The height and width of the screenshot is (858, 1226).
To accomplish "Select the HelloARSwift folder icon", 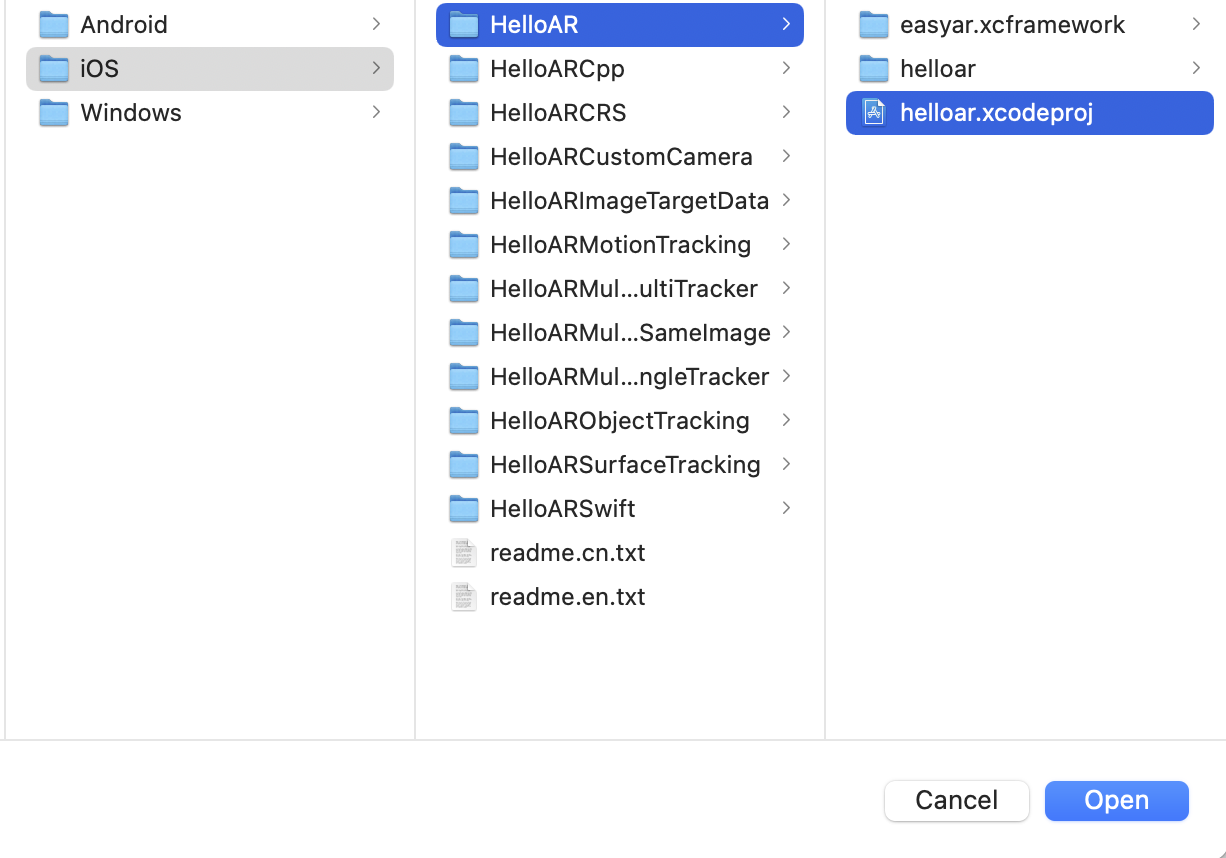I will 463,509.
